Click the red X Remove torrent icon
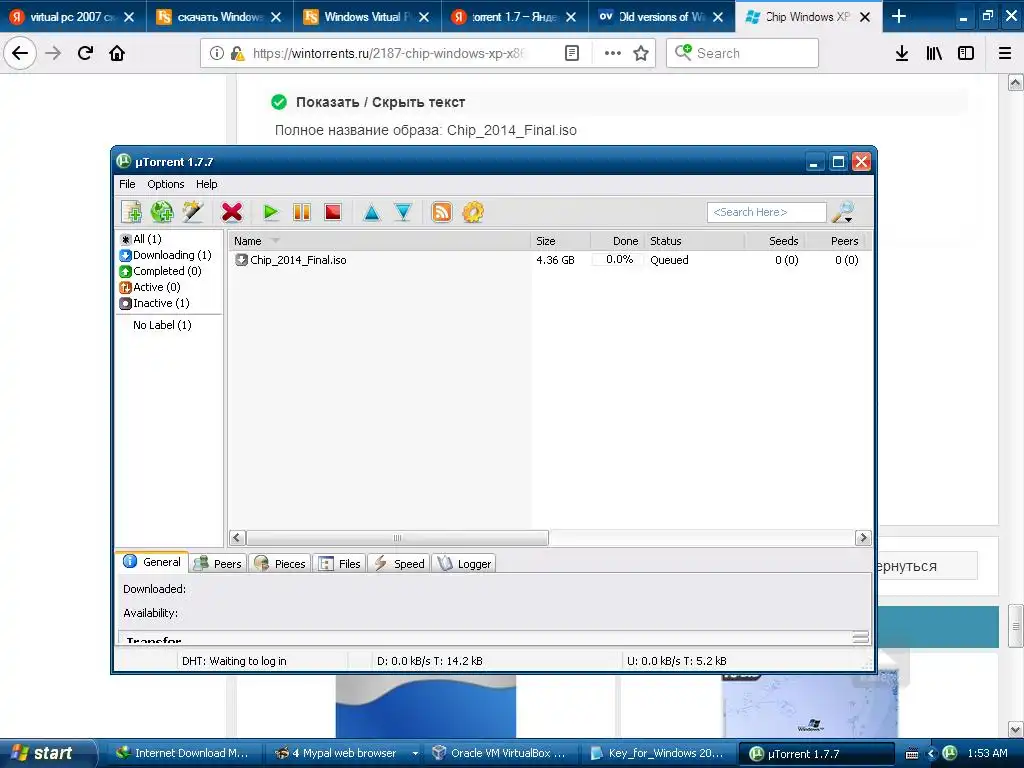The height and width of the screenshot is (768, 1024). coord(232,212)
